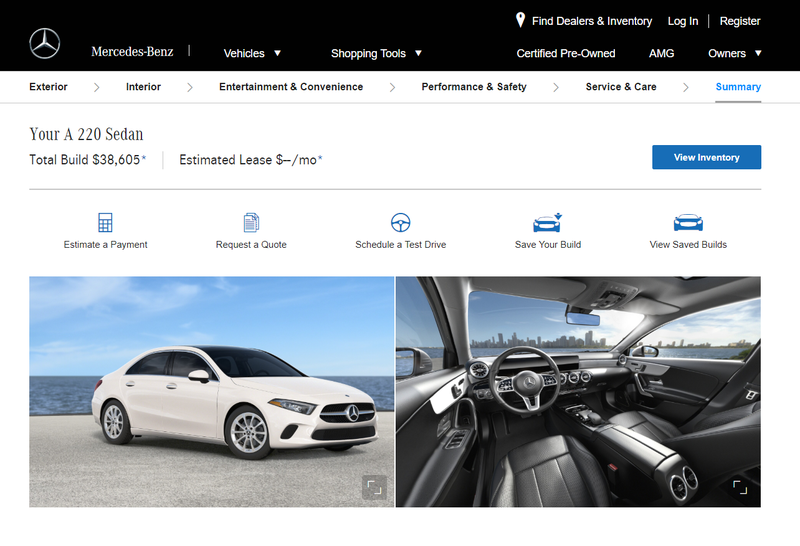800x546 pixels.
Task: Click the white sedan exterior photo
Action: [211, 391]
